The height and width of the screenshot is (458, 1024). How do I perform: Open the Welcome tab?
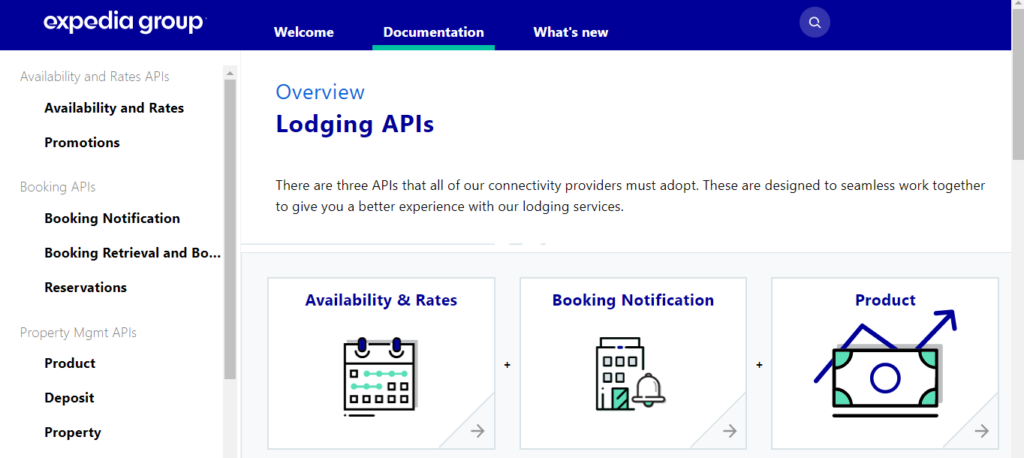304,32
